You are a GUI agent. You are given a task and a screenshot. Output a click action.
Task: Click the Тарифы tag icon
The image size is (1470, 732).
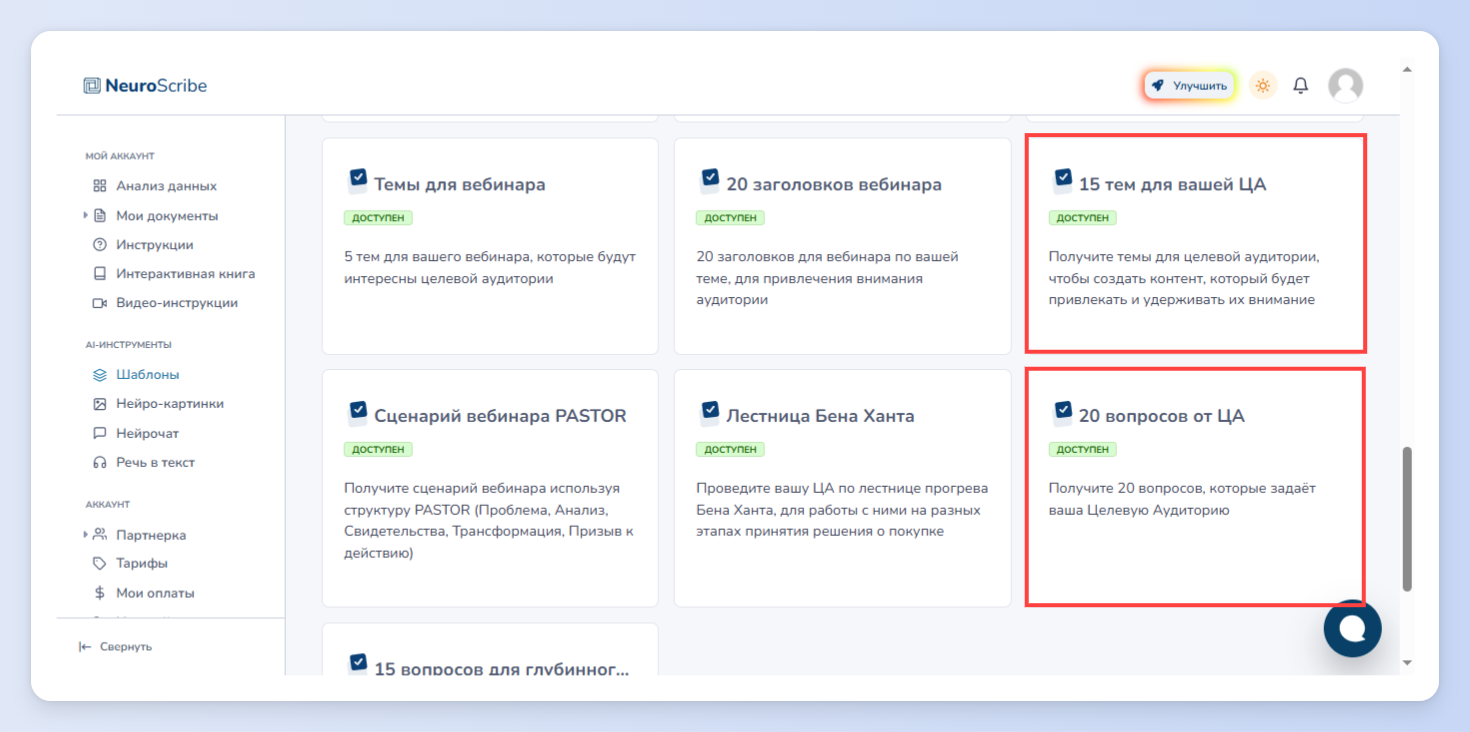click(100, 563)
